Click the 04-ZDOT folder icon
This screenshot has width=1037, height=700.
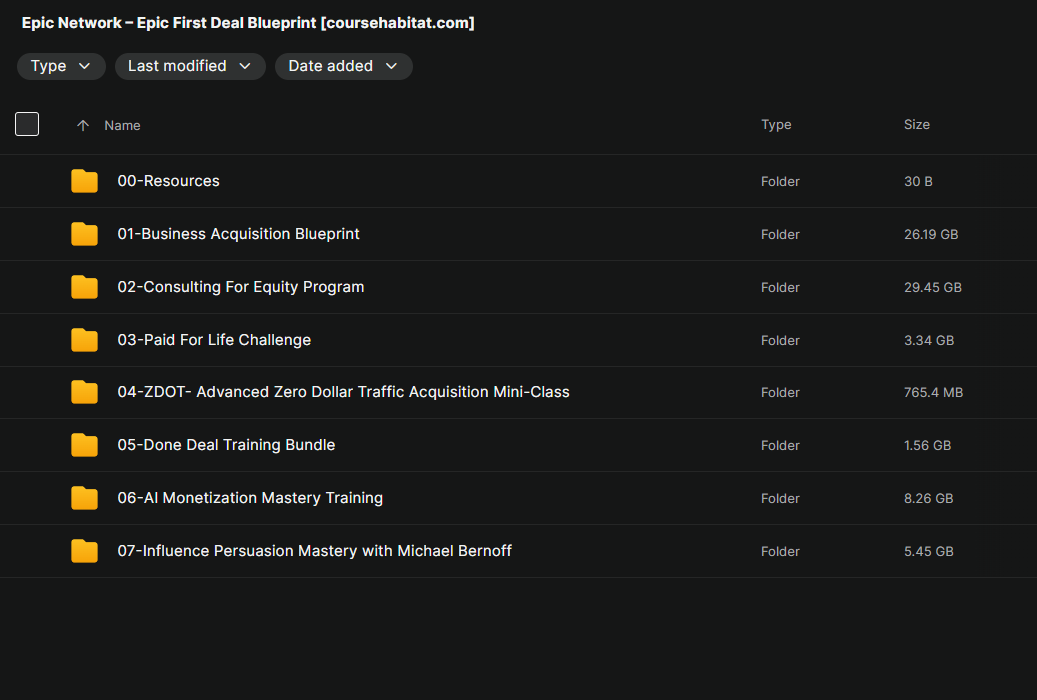[84, 392]
